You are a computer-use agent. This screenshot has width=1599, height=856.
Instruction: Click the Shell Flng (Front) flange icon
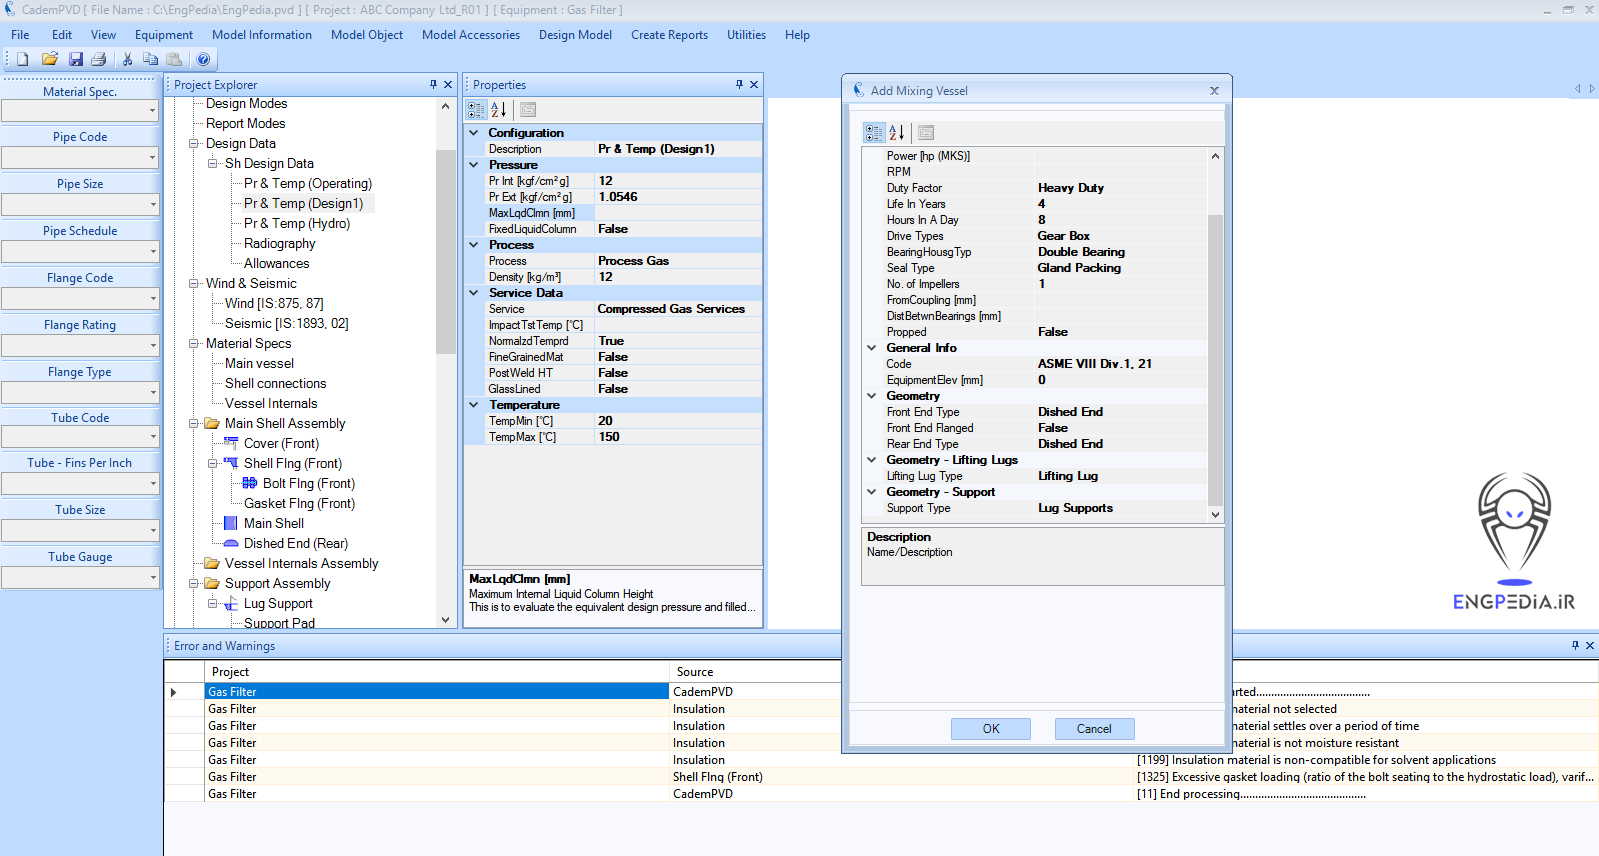point(231,463)
